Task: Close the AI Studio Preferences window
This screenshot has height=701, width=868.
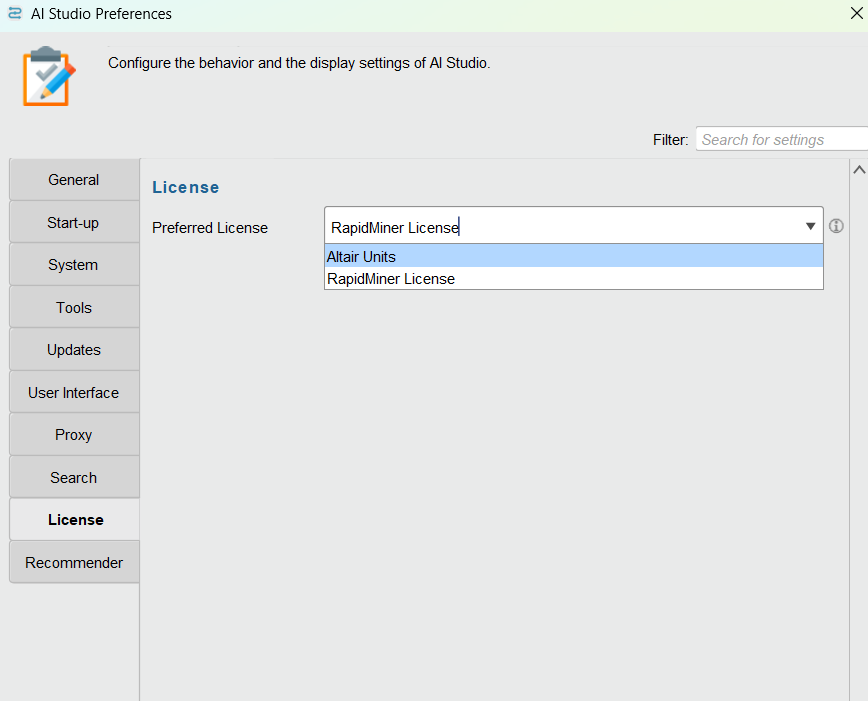Action: [856, 13]
